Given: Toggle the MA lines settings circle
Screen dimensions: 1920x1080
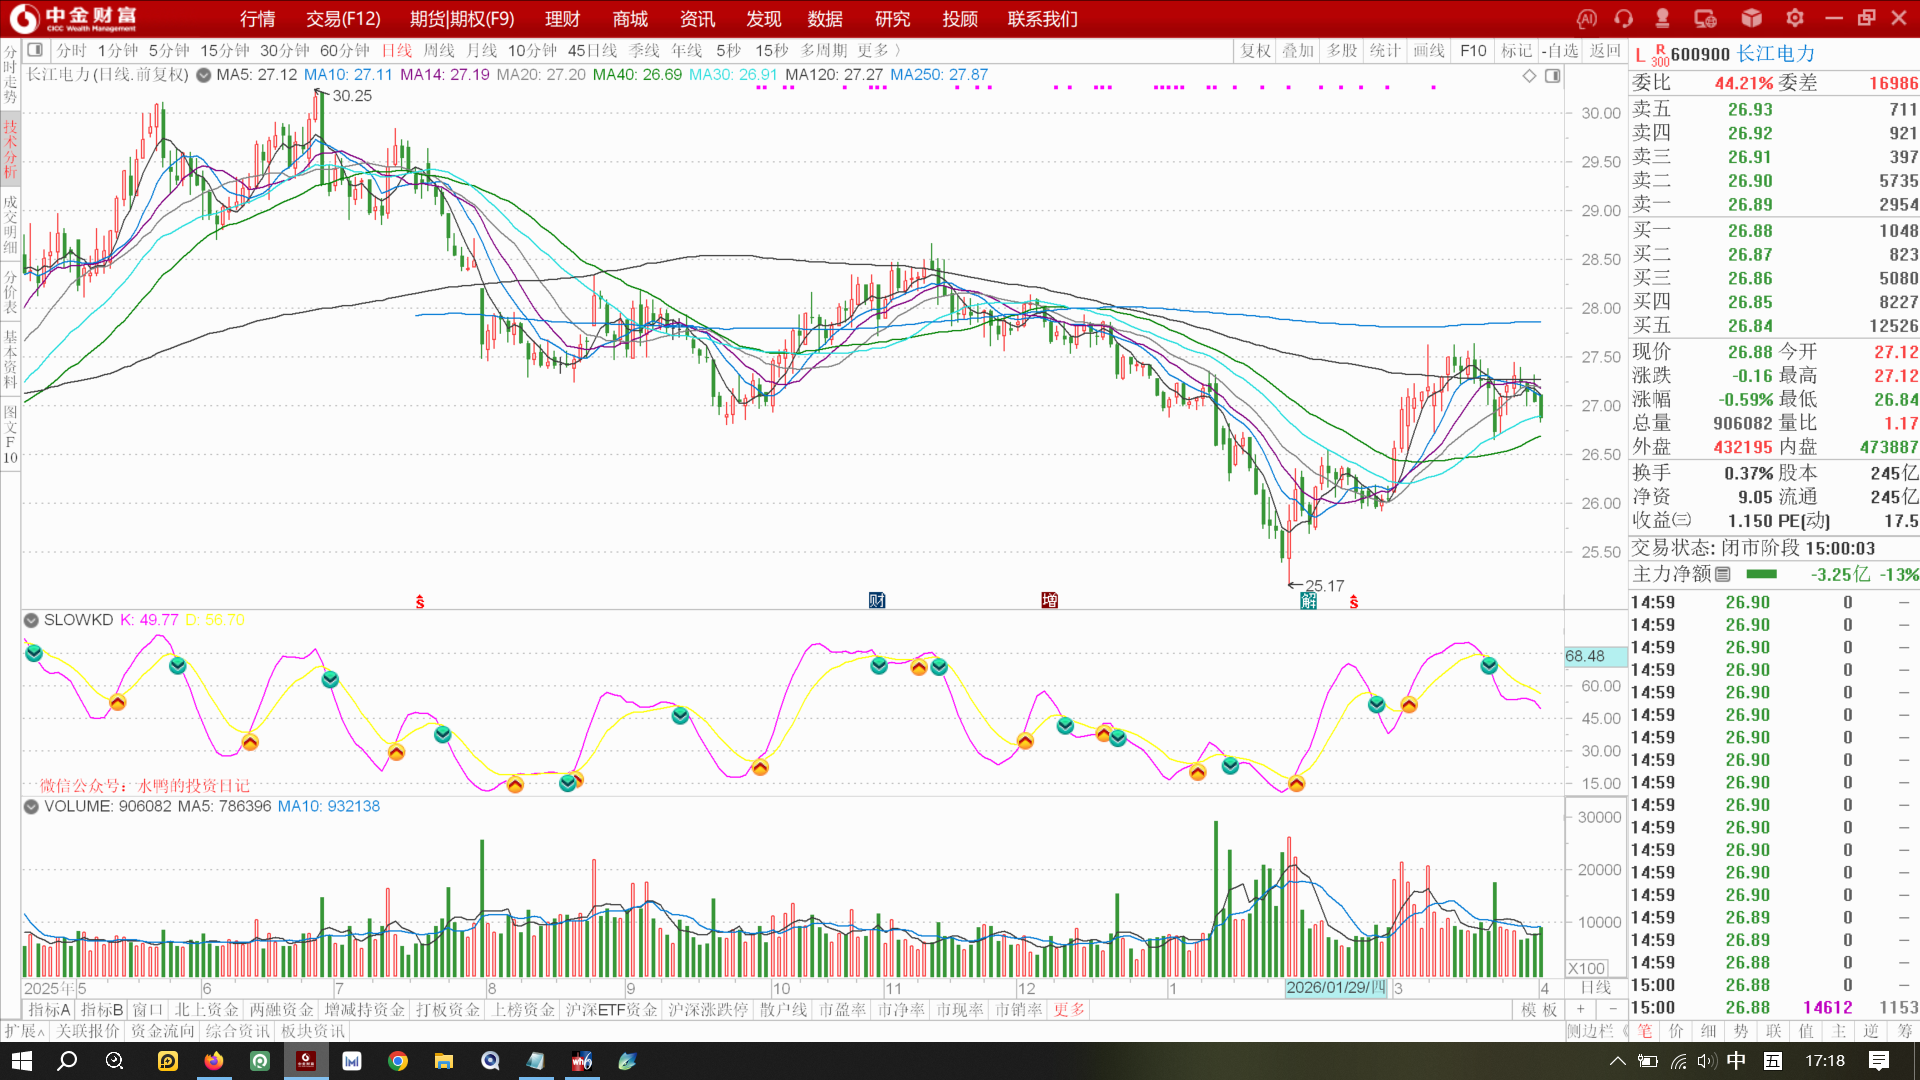Looking at the screenshot, I should [203, 75].
